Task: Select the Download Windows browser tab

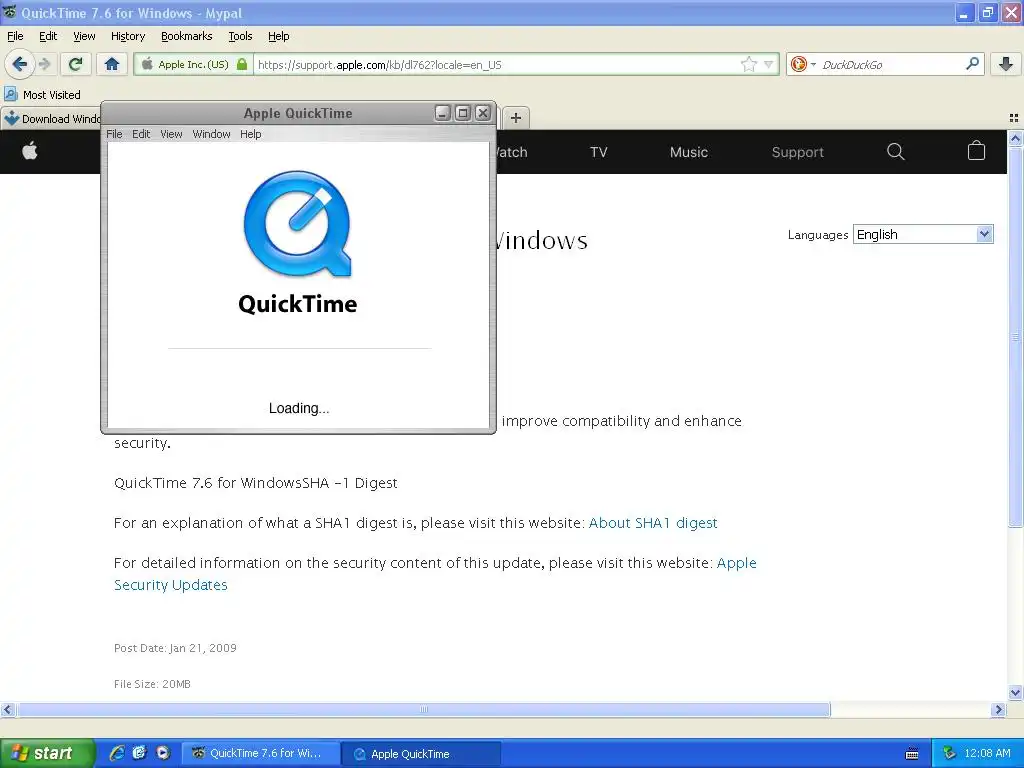Action: [x=52, y=118]
